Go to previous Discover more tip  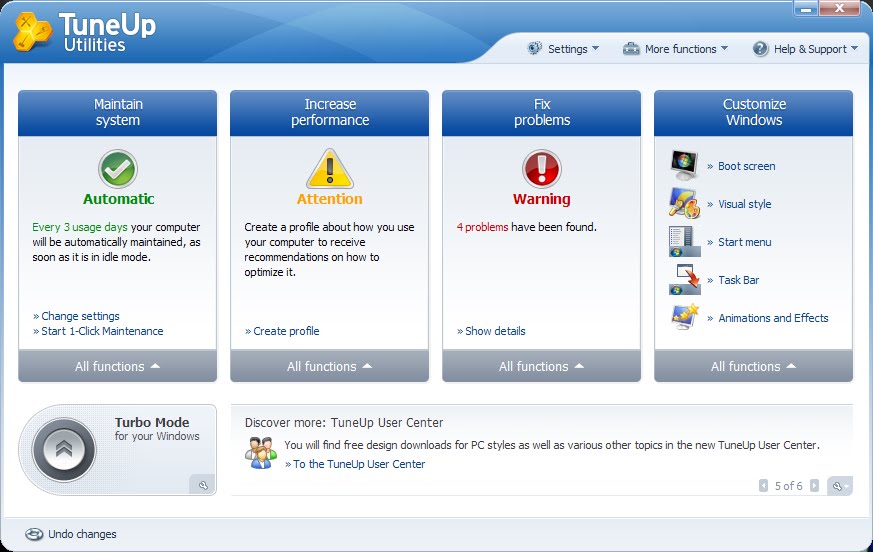763,486
